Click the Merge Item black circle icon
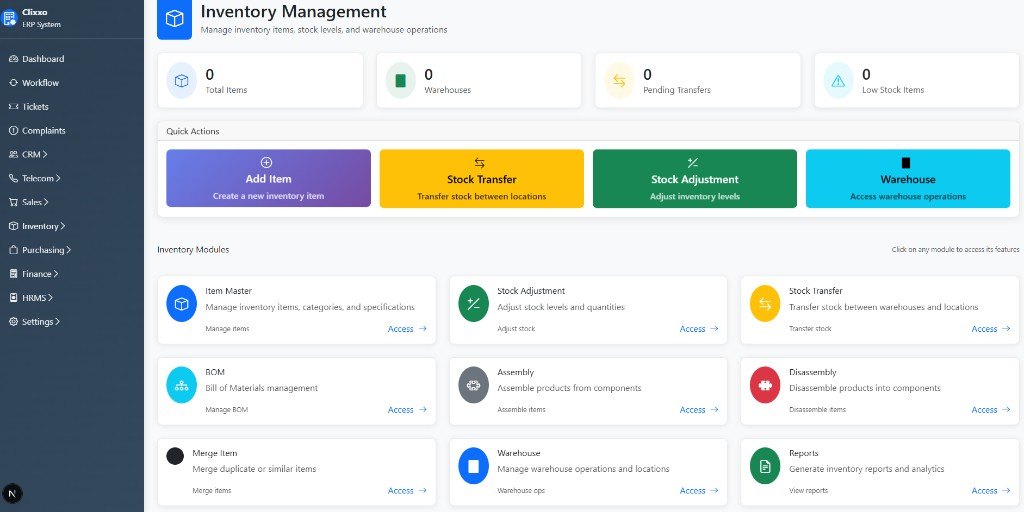The height and width of the screenshot is (512, 1024). pos(175,456)
